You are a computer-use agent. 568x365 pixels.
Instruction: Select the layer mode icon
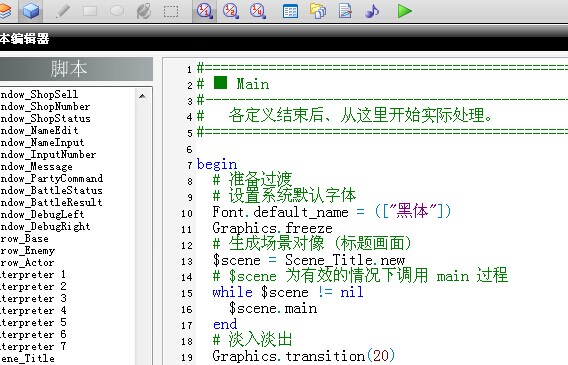tap(5, 11)
